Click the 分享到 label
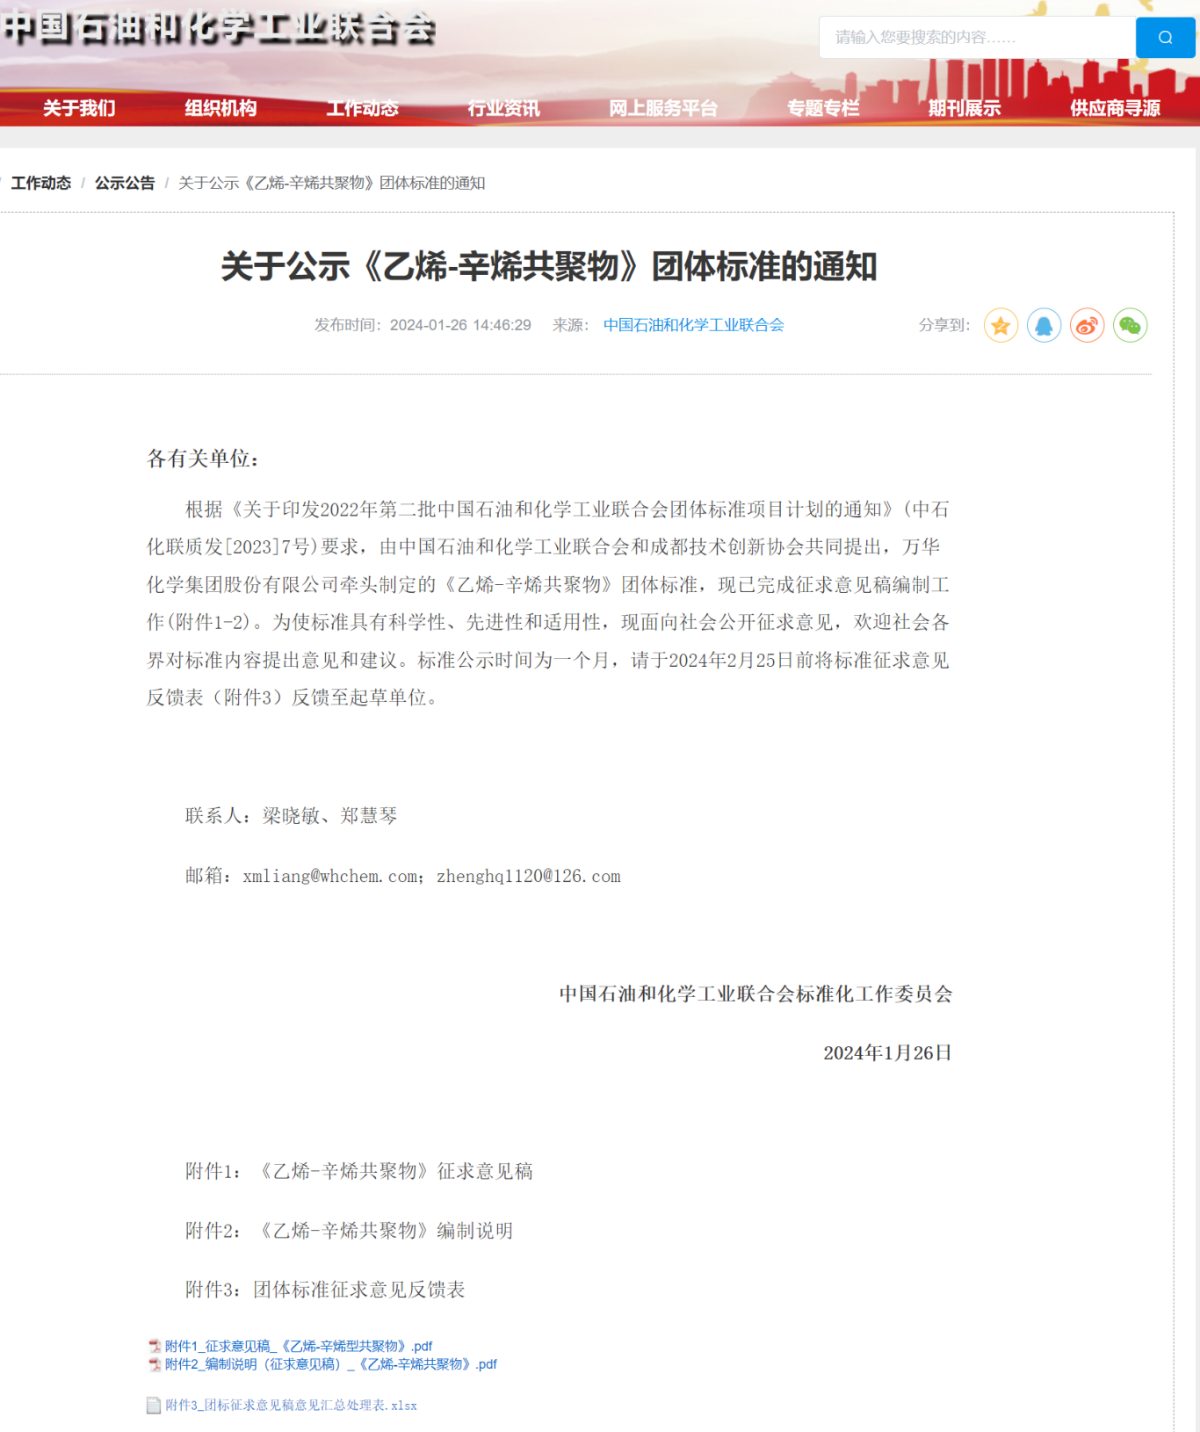Image resolution: width=1200 pixels, height=1432 pixels. point(944,325)
